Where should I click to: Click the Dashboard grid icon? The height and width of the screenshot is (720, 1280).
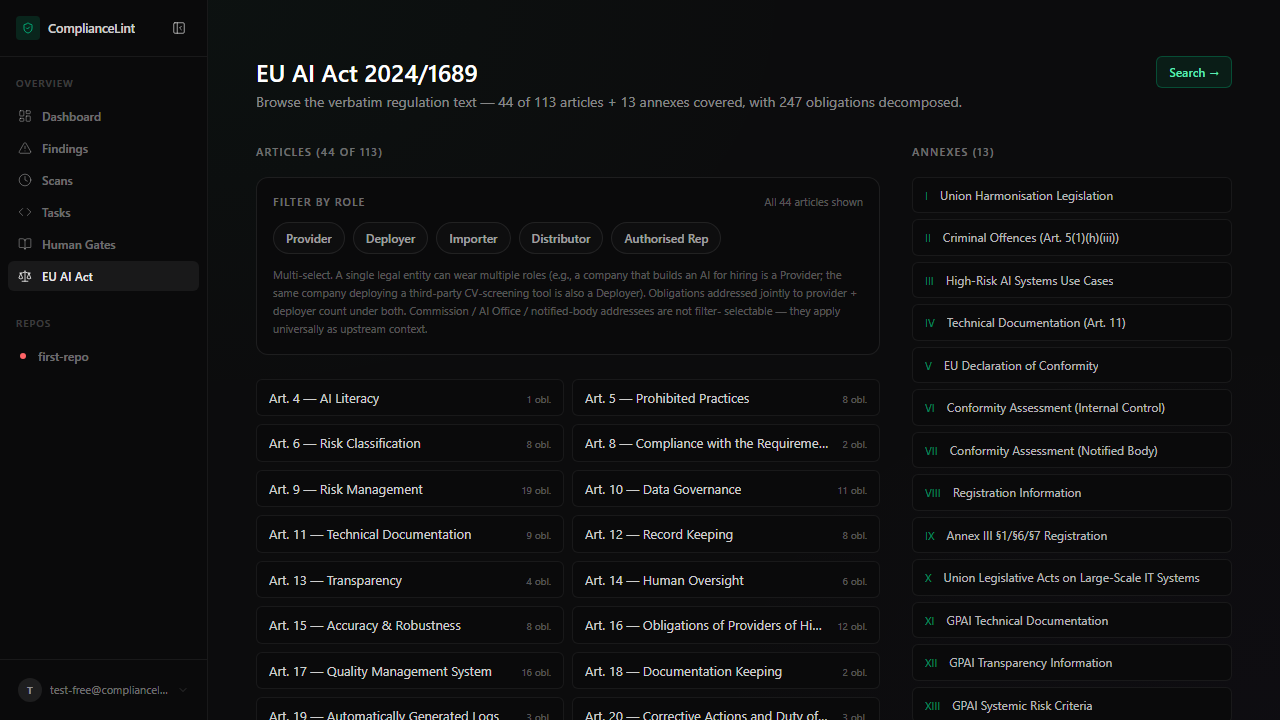25,117
